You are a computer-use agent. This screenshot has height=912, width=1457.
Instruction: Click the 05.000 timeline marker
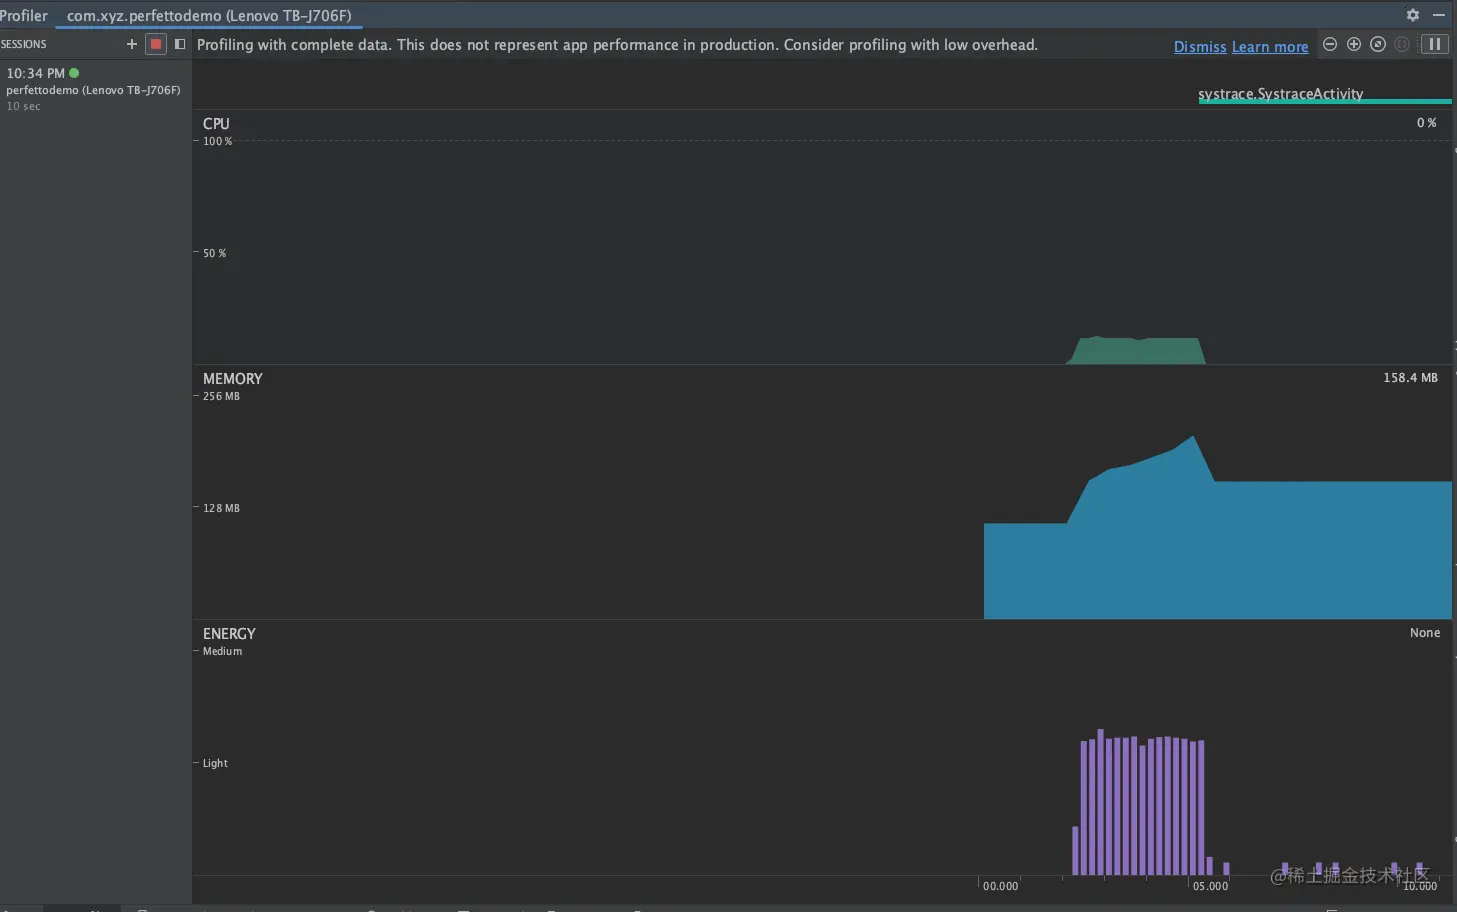1210,886
